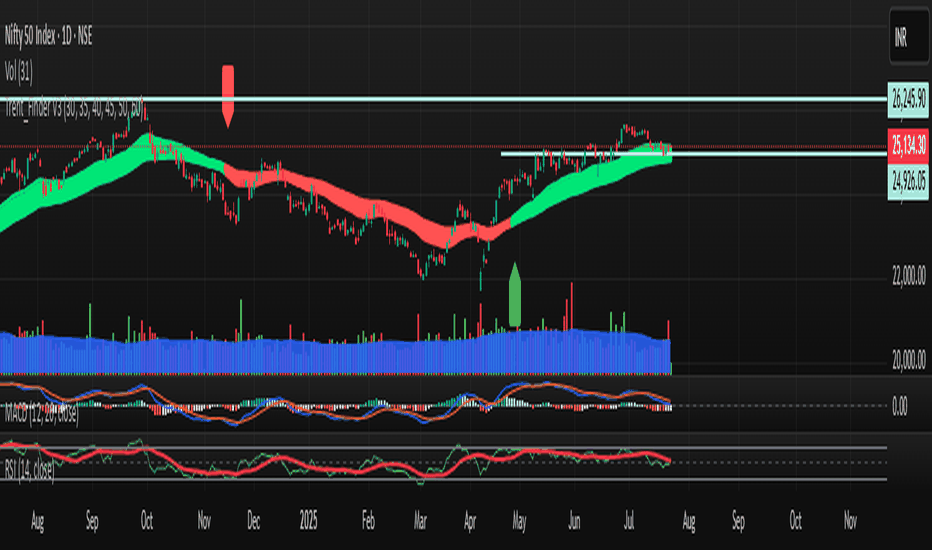Click the May label on time axis
The width and height of the screenshot is (932, 550).
519,521
